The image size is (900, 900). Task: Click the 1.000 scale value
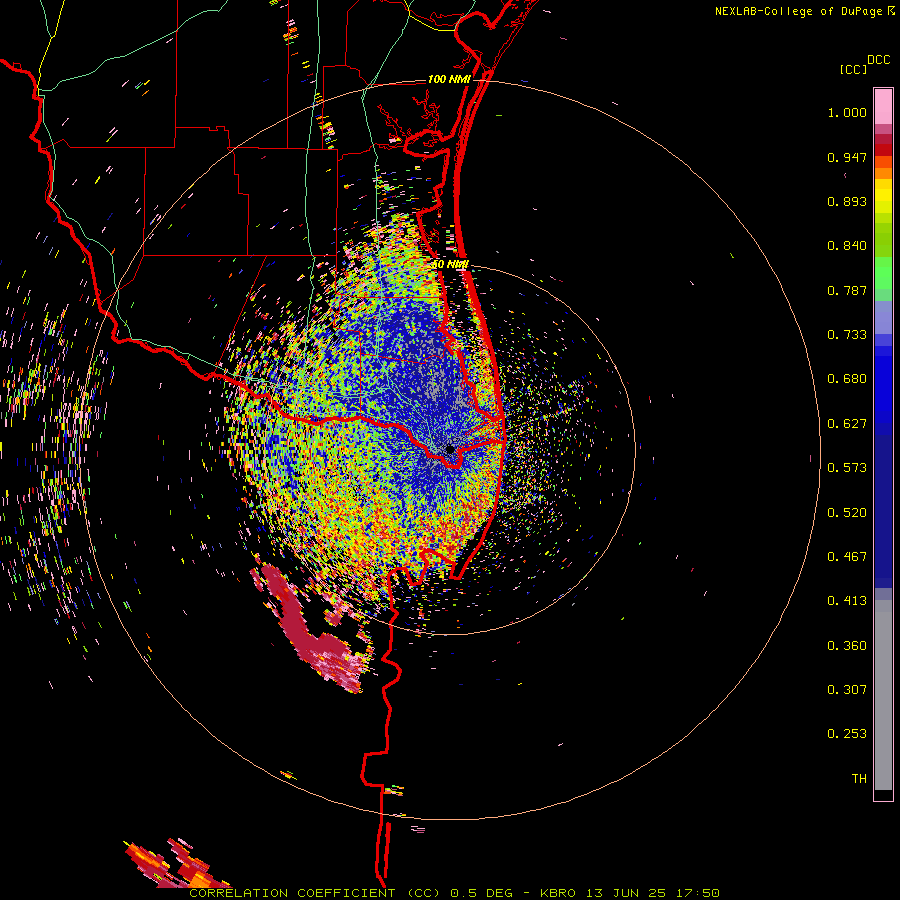click(847, 112)
